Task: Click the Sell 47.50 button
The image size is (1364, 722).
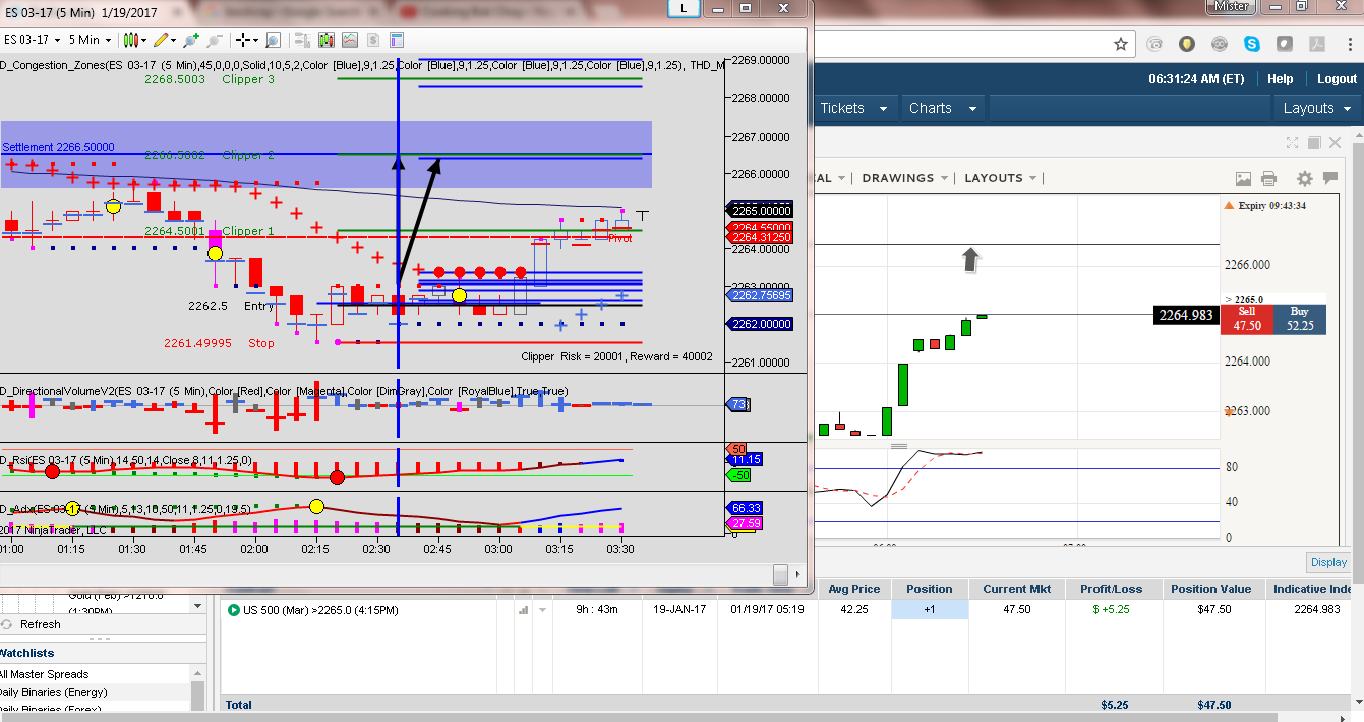Action: point(1246,319)
